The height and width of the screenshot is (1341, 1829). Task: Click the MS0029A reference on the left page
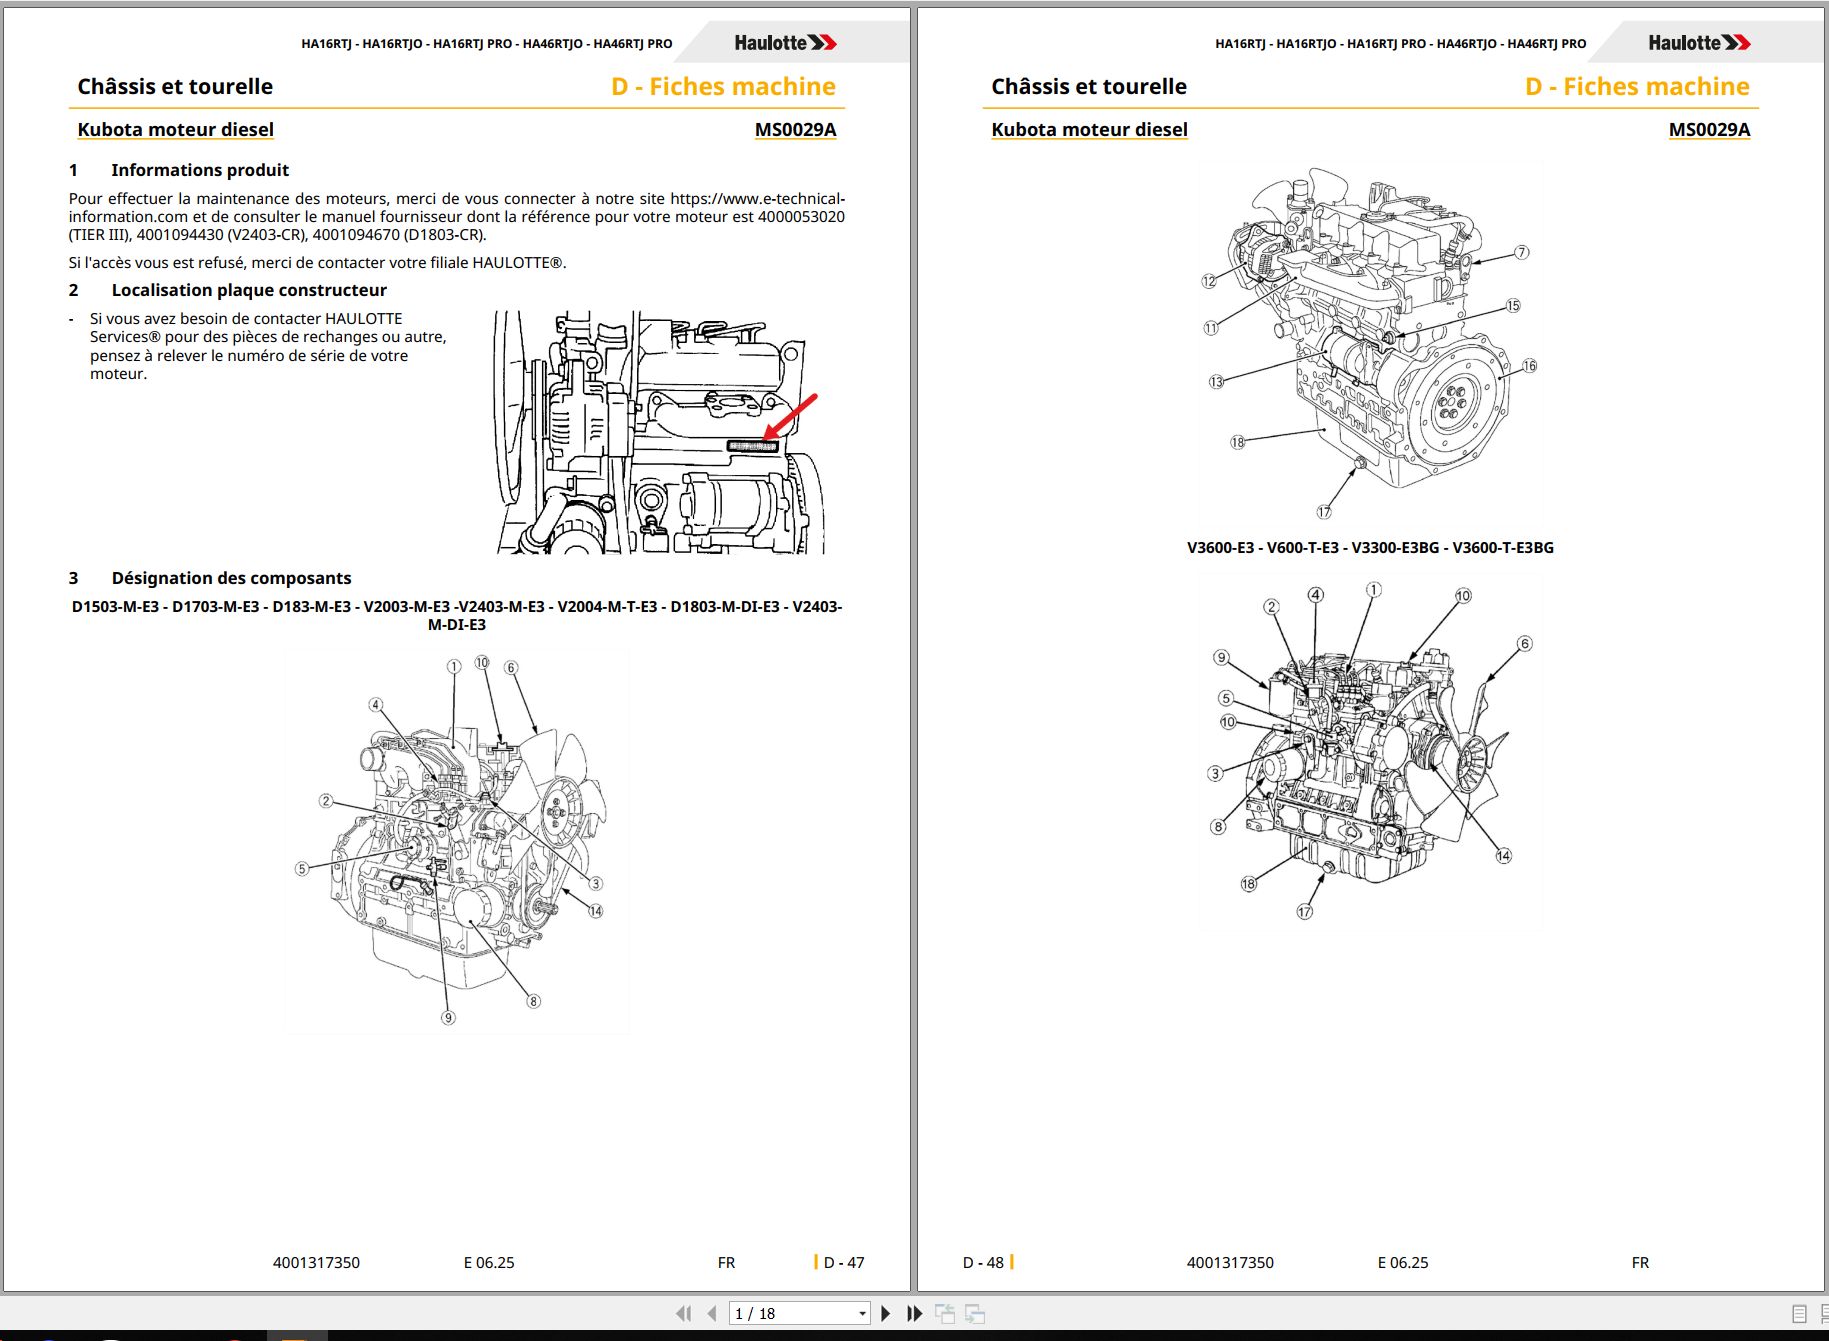tap(795, 129)
